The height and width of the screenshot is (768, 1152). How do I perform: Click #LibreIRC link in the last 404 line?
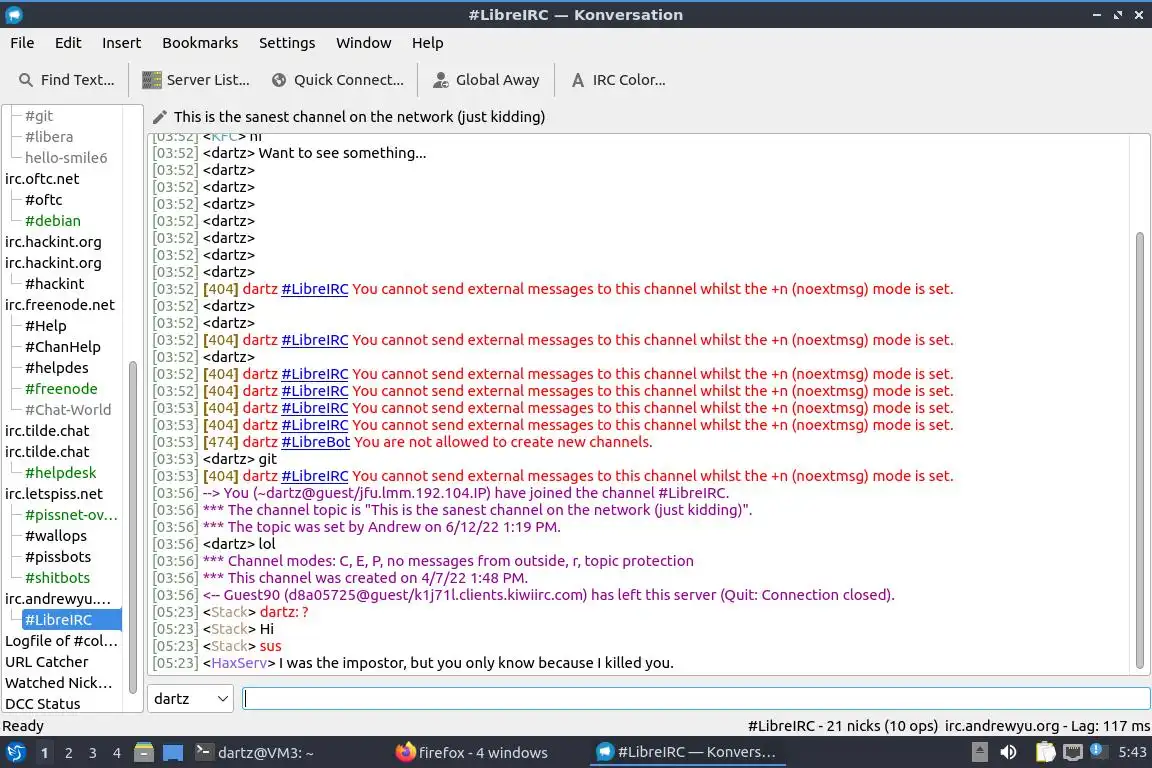click(x=314, y=476)
